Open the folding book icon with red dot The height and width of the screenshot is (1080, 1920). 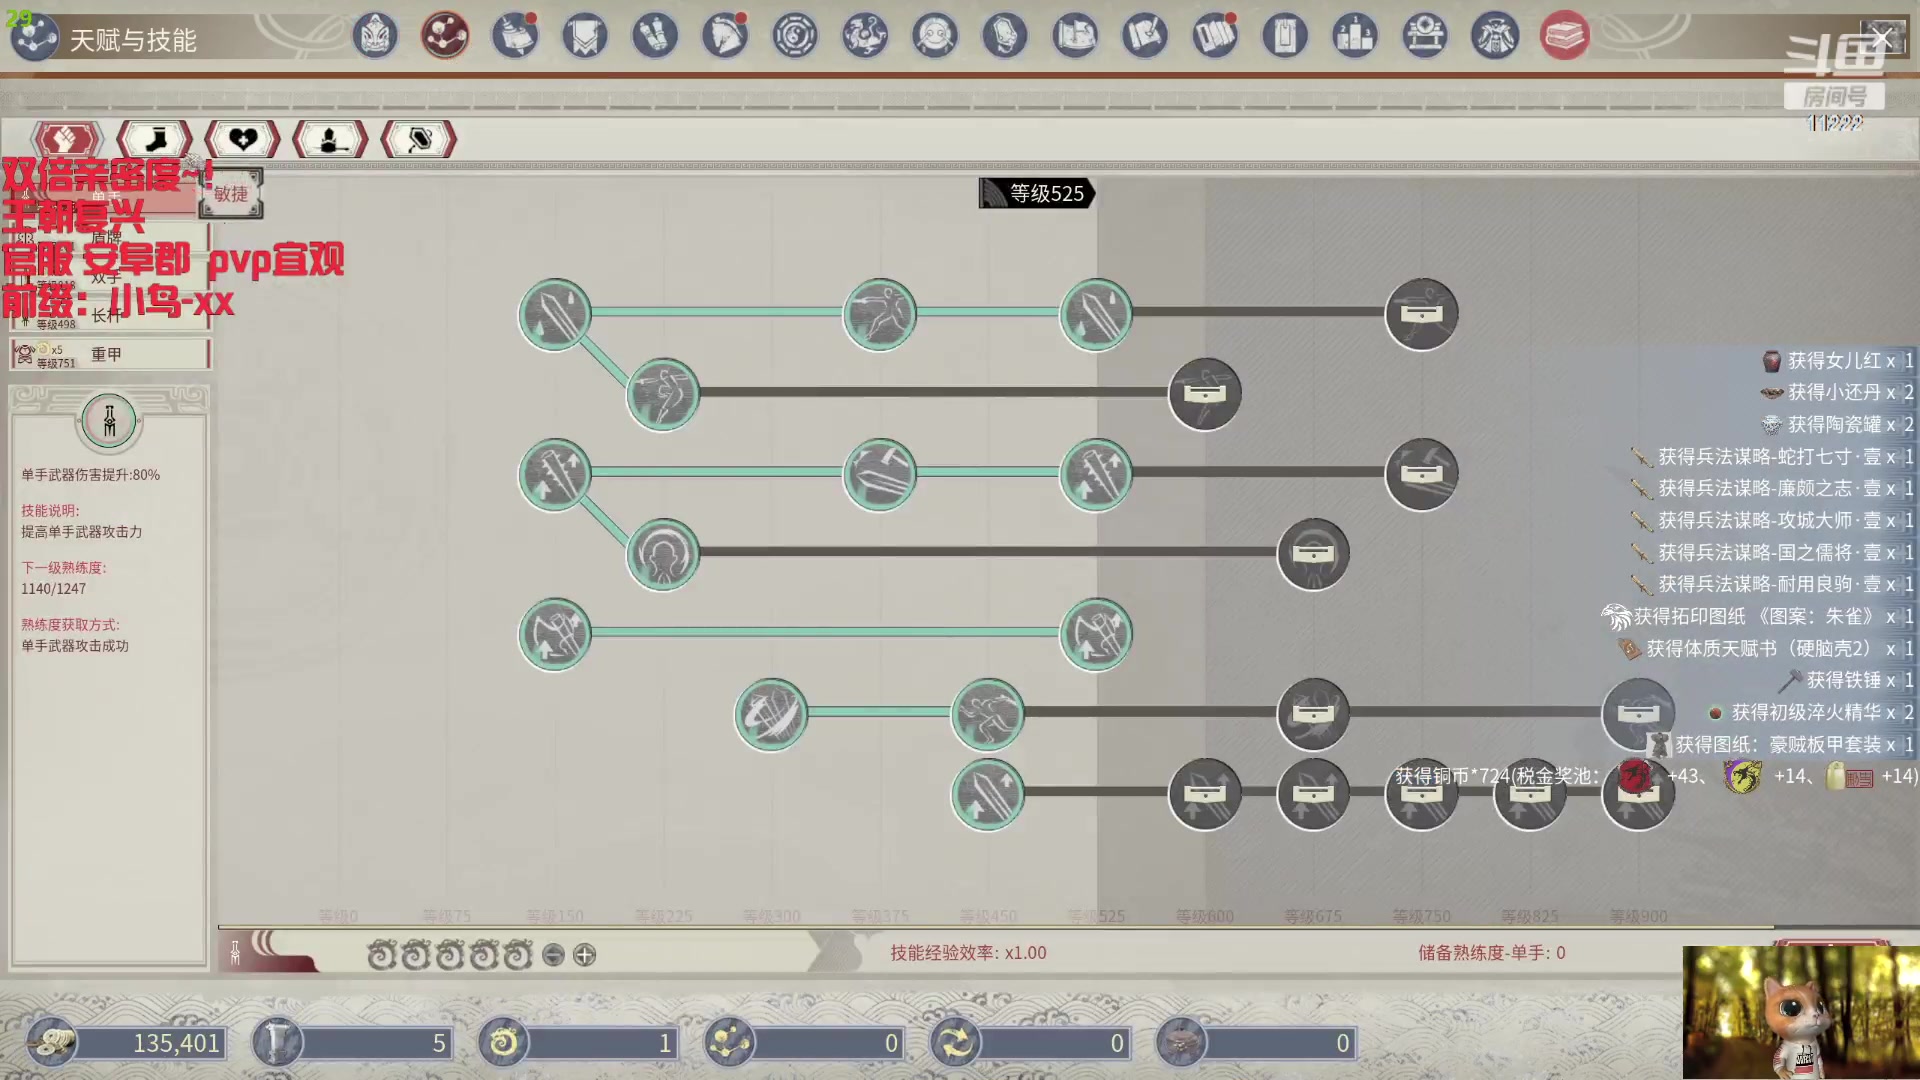1215,36
